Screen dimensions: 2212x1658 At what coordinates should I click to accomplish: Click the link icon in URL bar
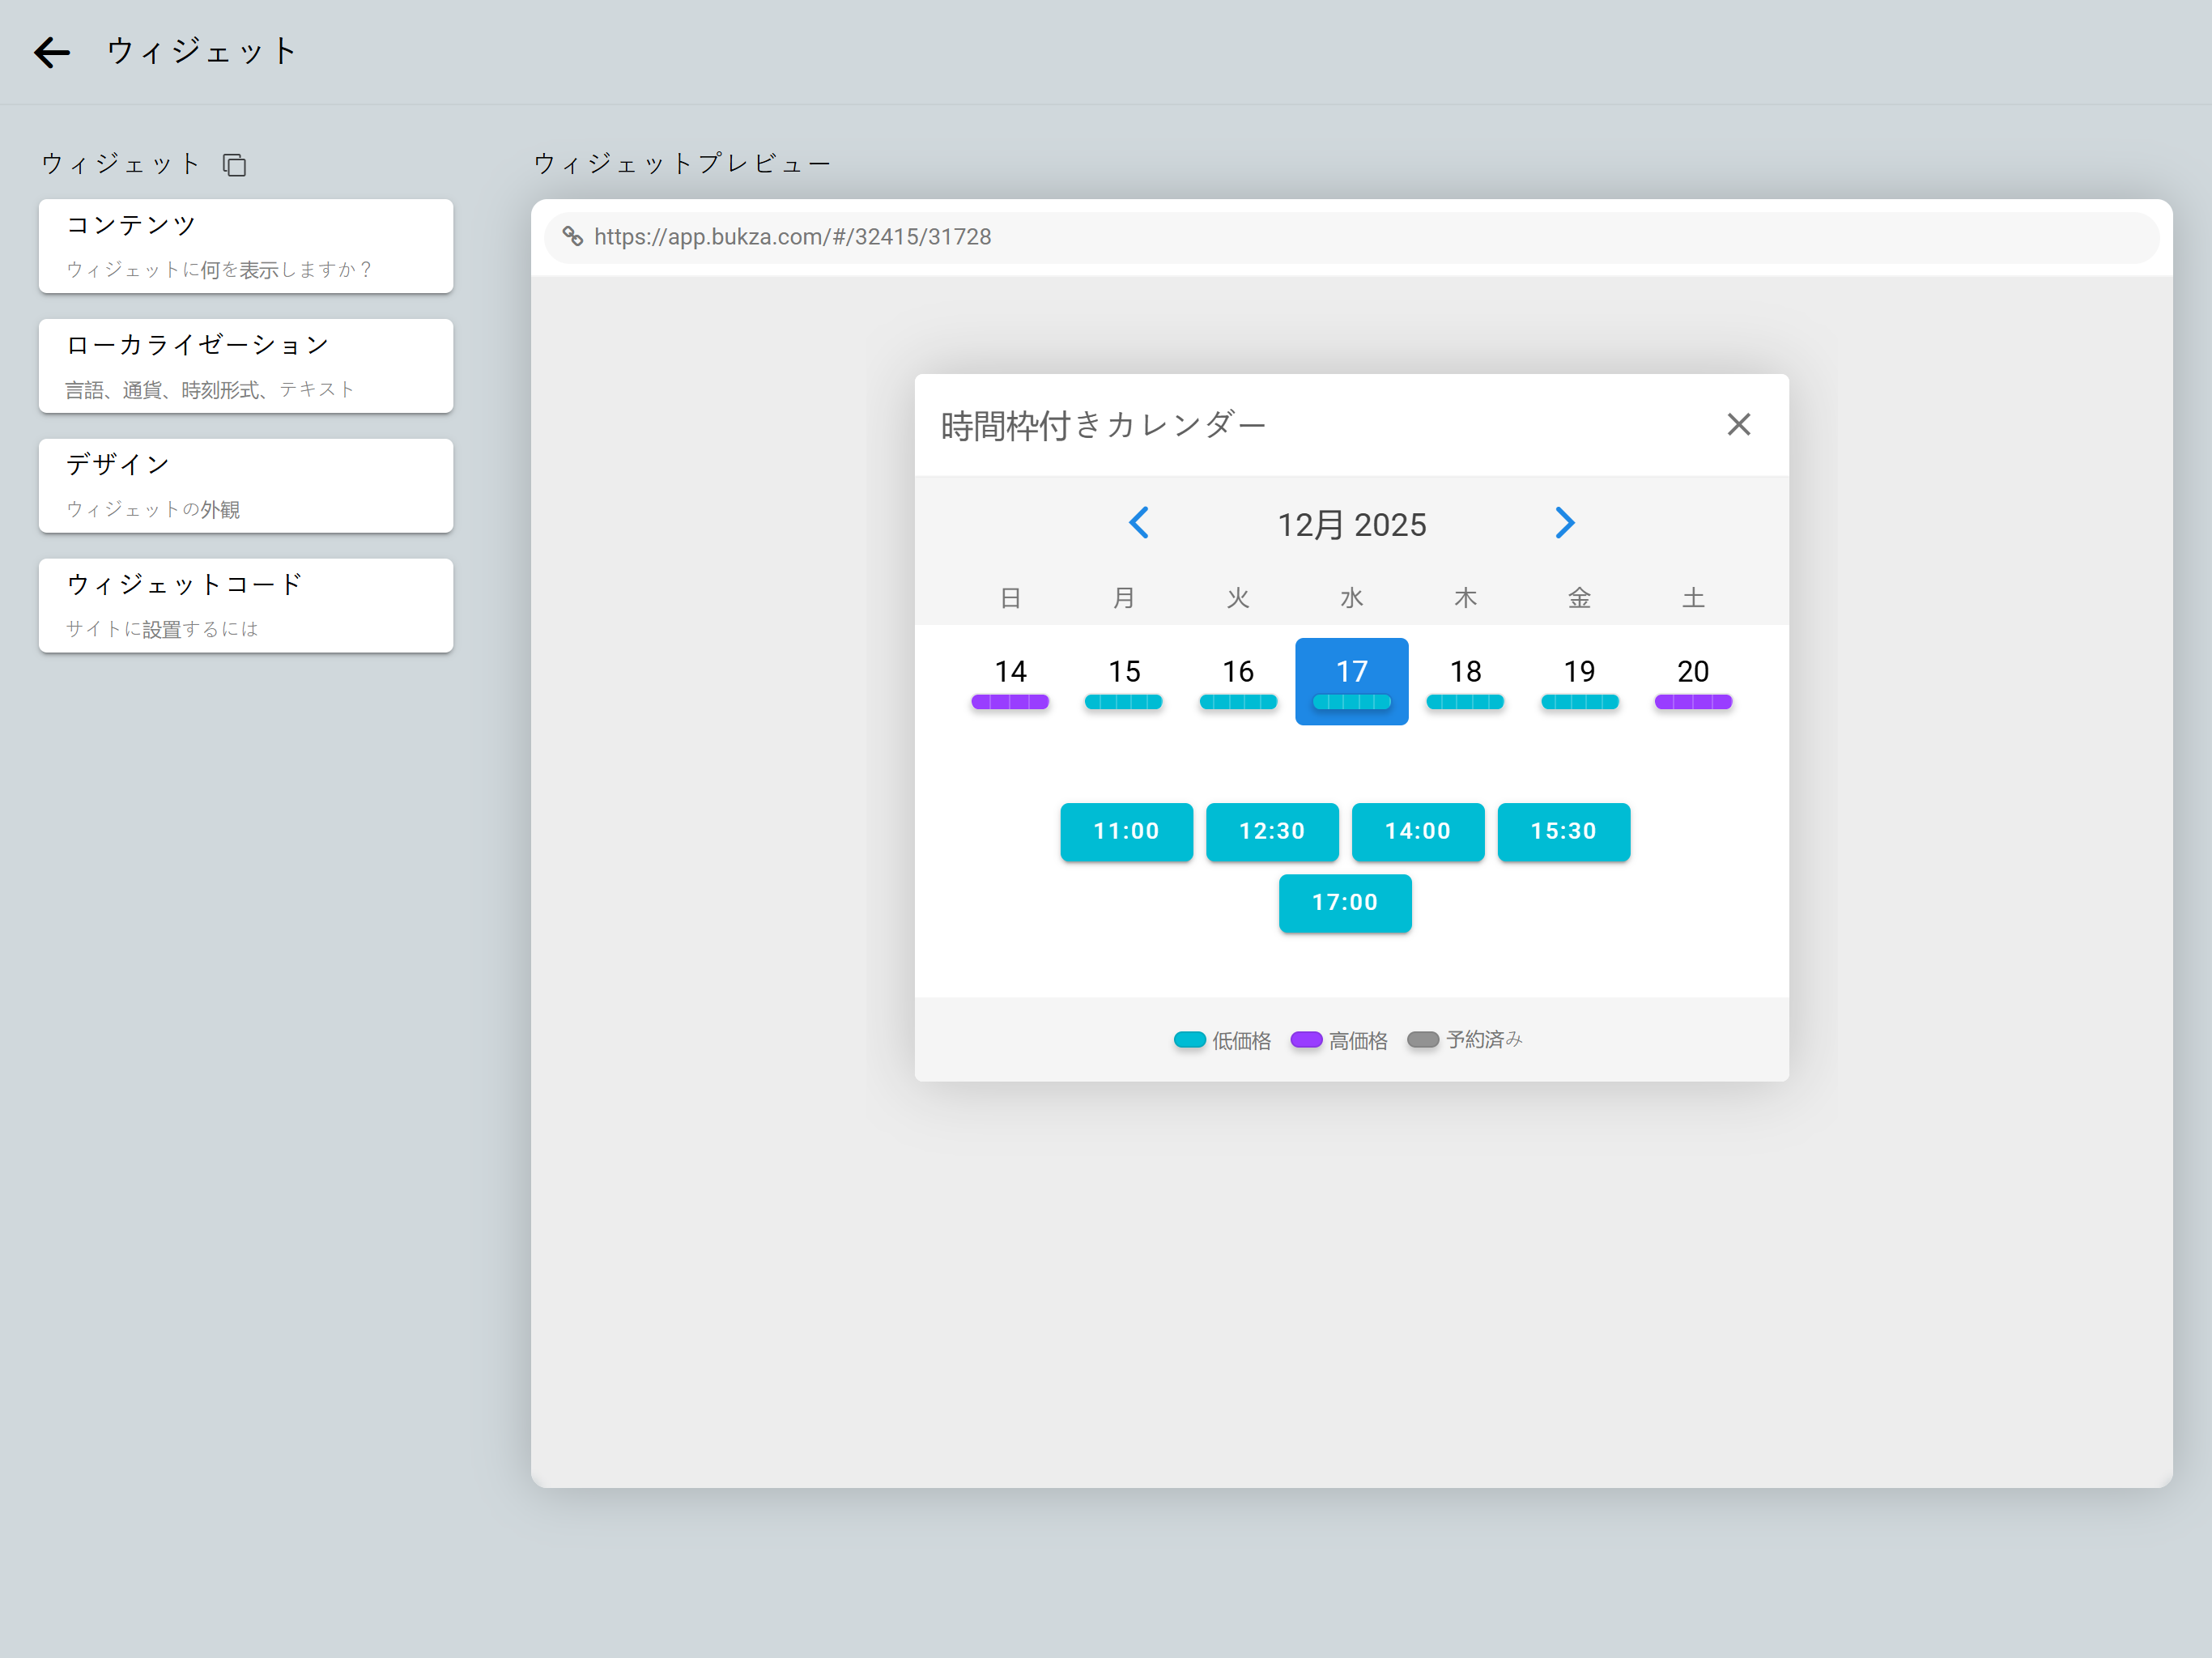click(572, 237)
